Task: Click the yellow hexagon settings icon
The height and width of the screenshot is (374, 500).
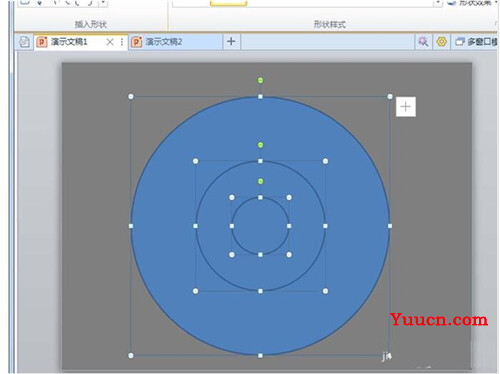Action: tap(441, 42)
